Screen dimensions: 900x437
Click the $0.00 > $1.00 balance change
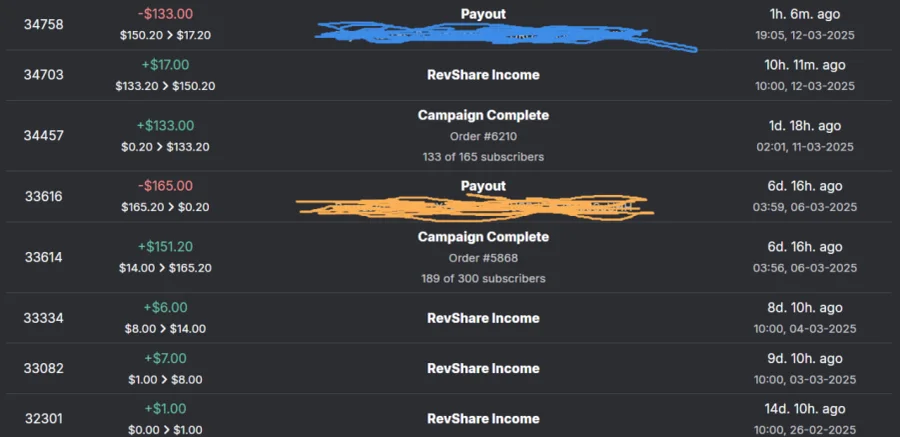point(165,429)
